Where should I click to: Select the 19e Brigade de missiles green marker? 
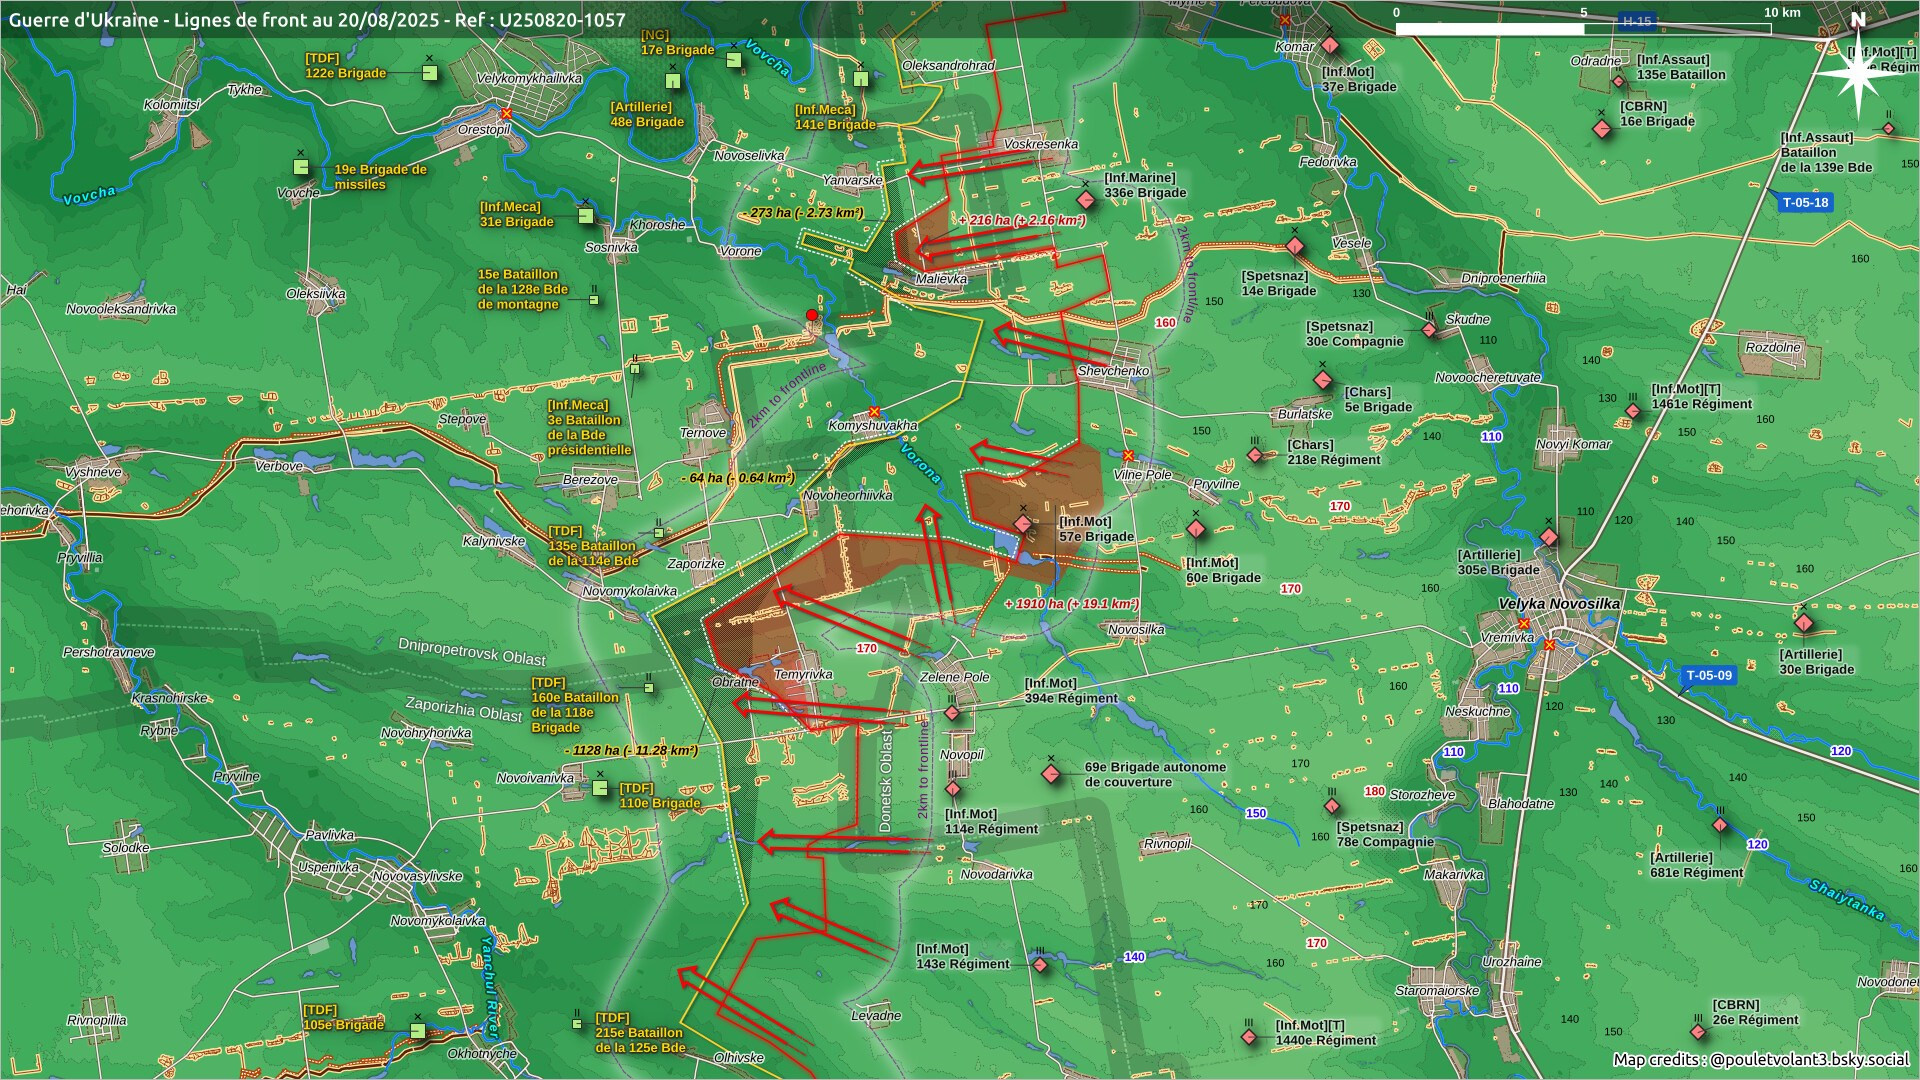300,166
